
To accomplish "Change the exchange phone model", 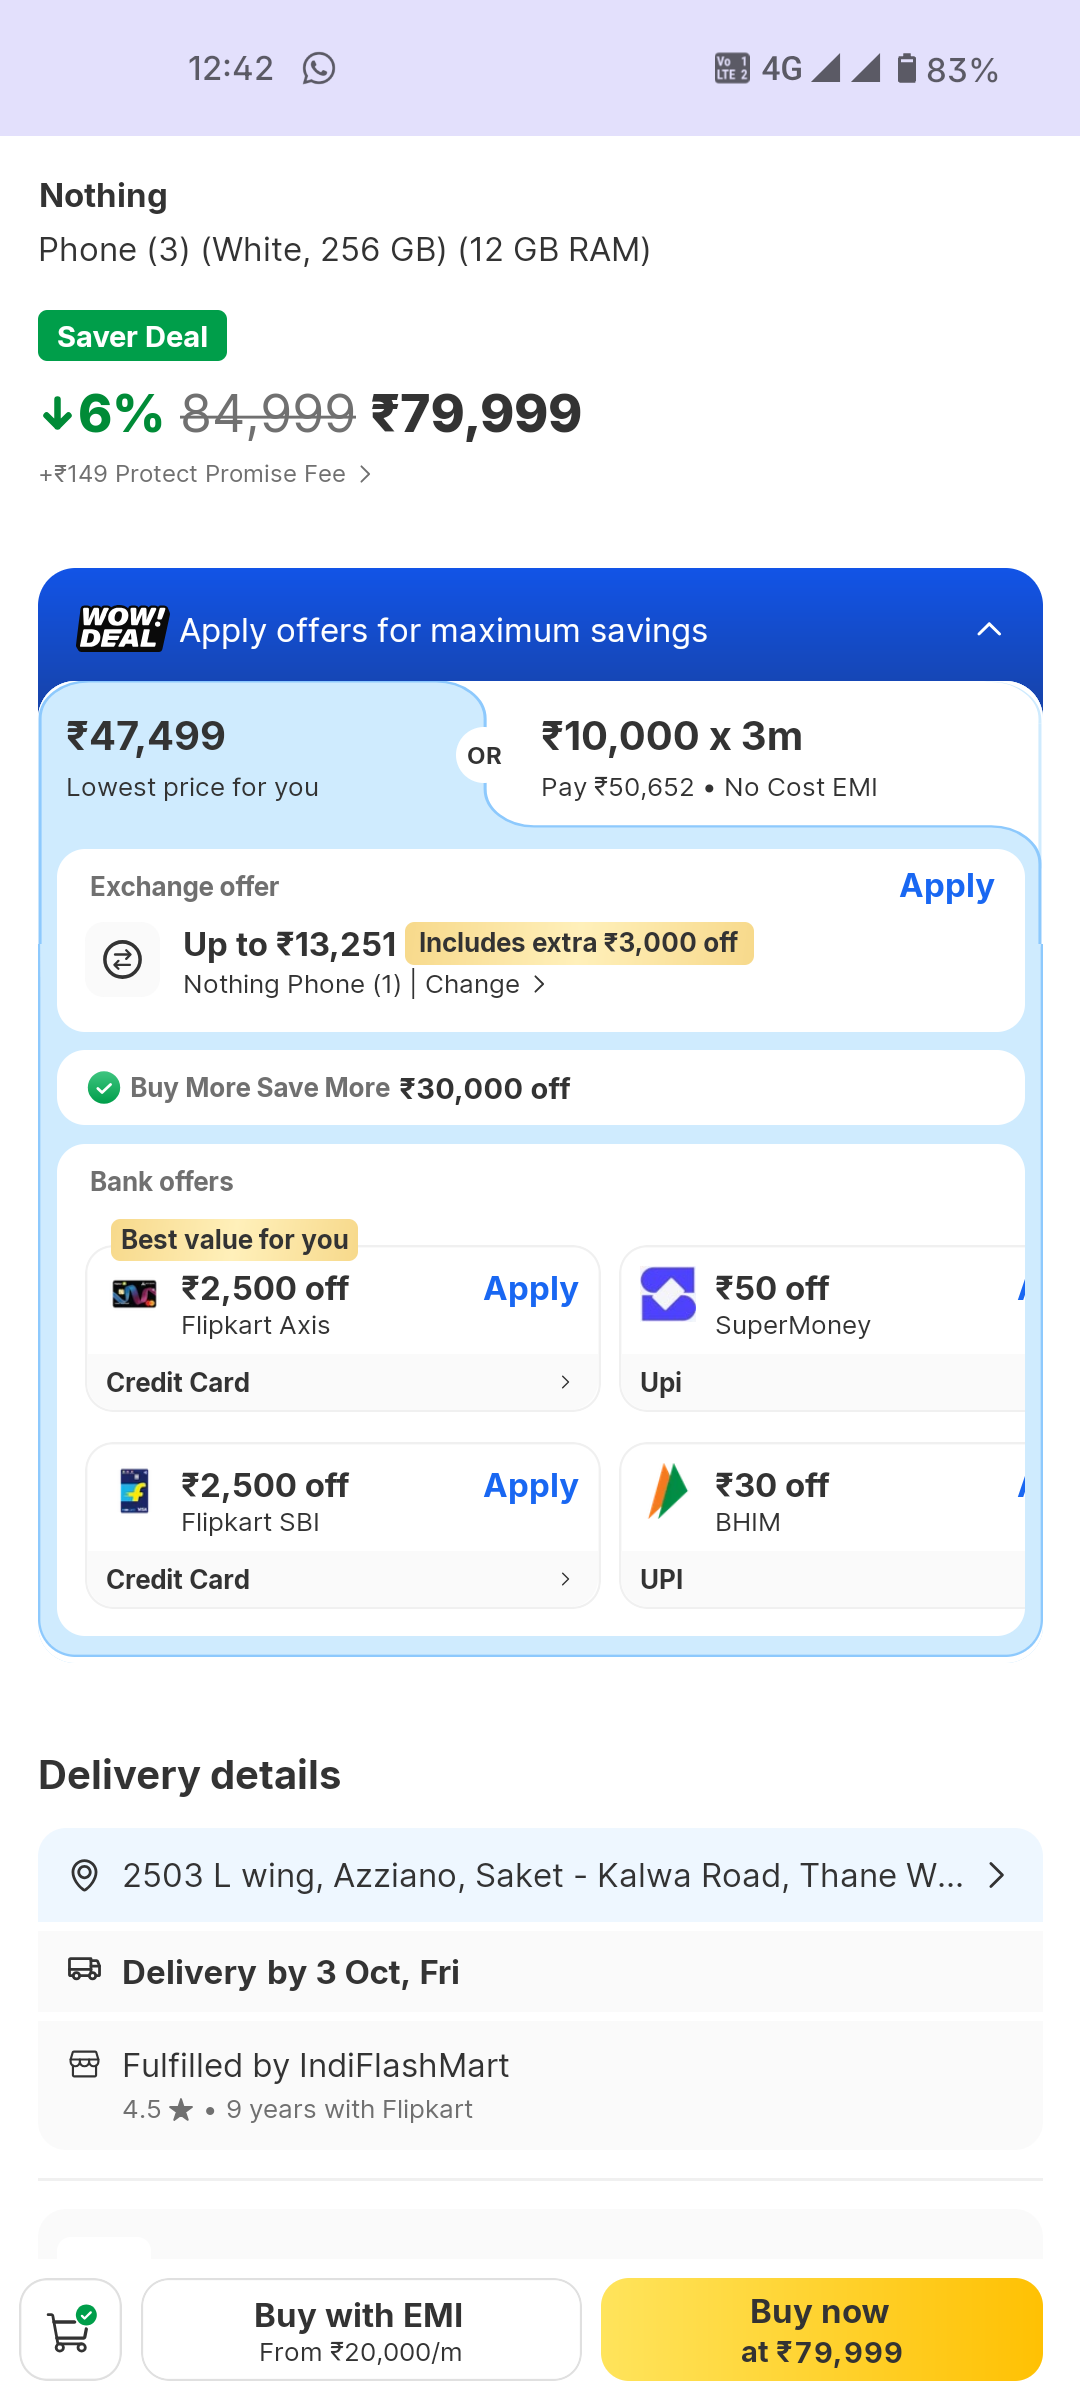I will (485, 985).
